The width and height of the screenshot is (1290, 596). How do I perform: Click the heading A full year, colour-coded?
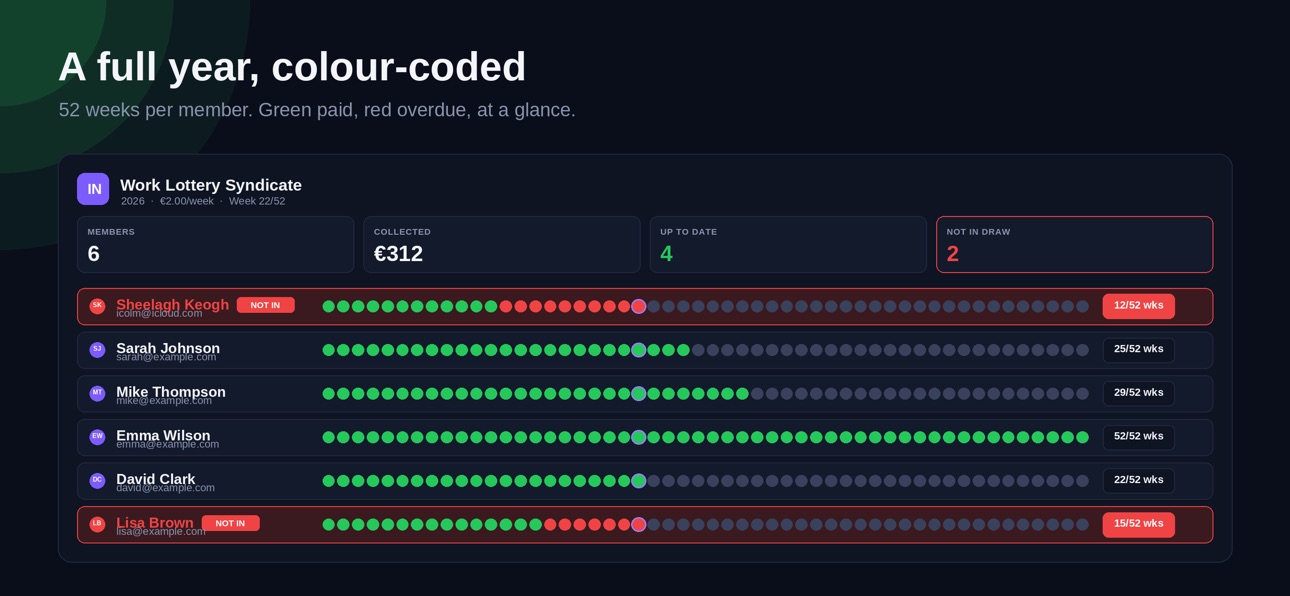point(292,67)
